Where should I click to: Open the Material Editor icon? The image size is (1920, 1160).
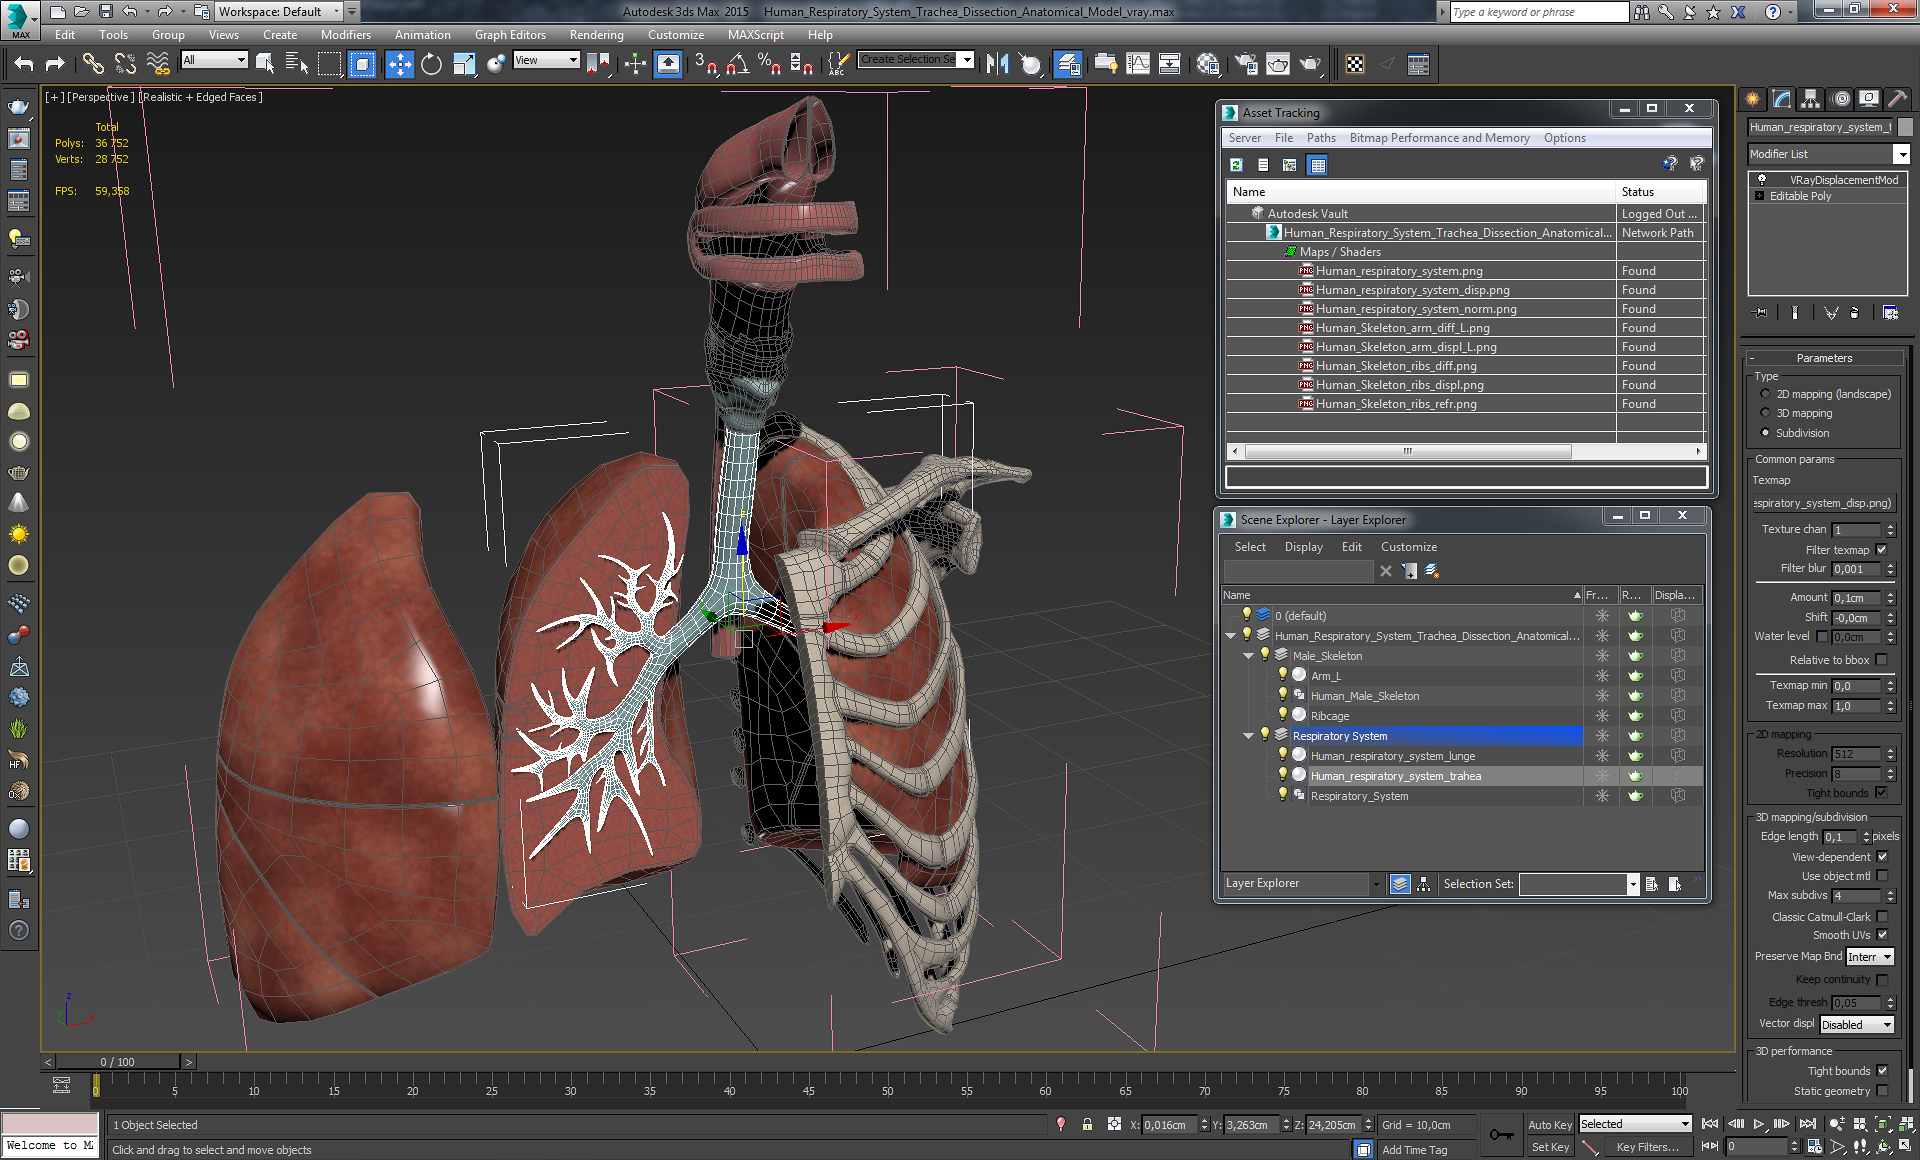pyautogui.click(x=1208, y=65)
